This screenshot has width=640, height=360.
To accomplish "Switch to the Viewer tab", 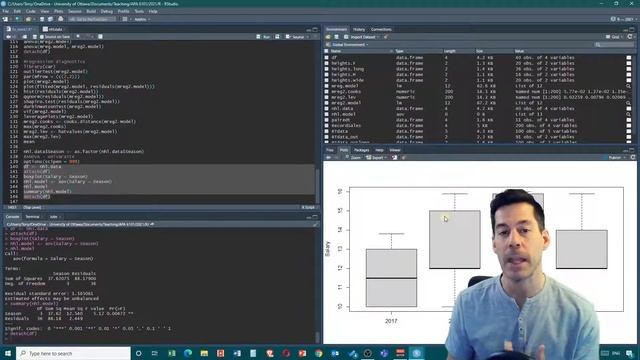I will [x=395, y=150].
